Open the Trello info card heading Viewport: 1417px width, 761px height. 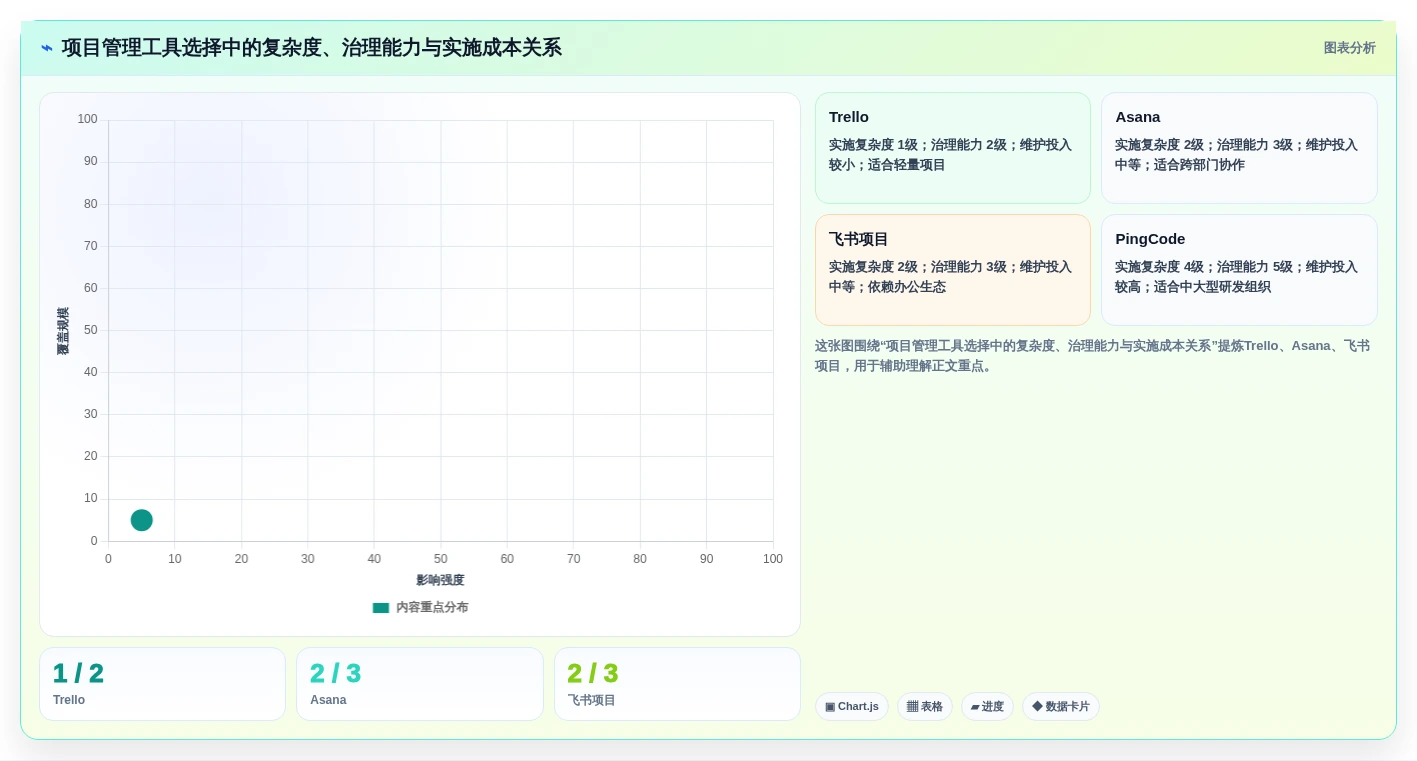coord(849,117)
